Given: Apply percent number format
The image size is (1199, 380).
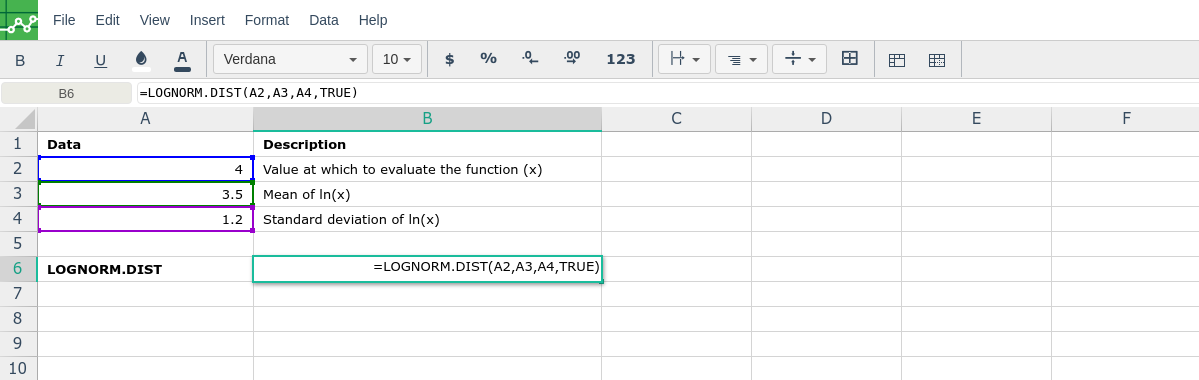Looking at the screenshot, I should click(489, 59).
